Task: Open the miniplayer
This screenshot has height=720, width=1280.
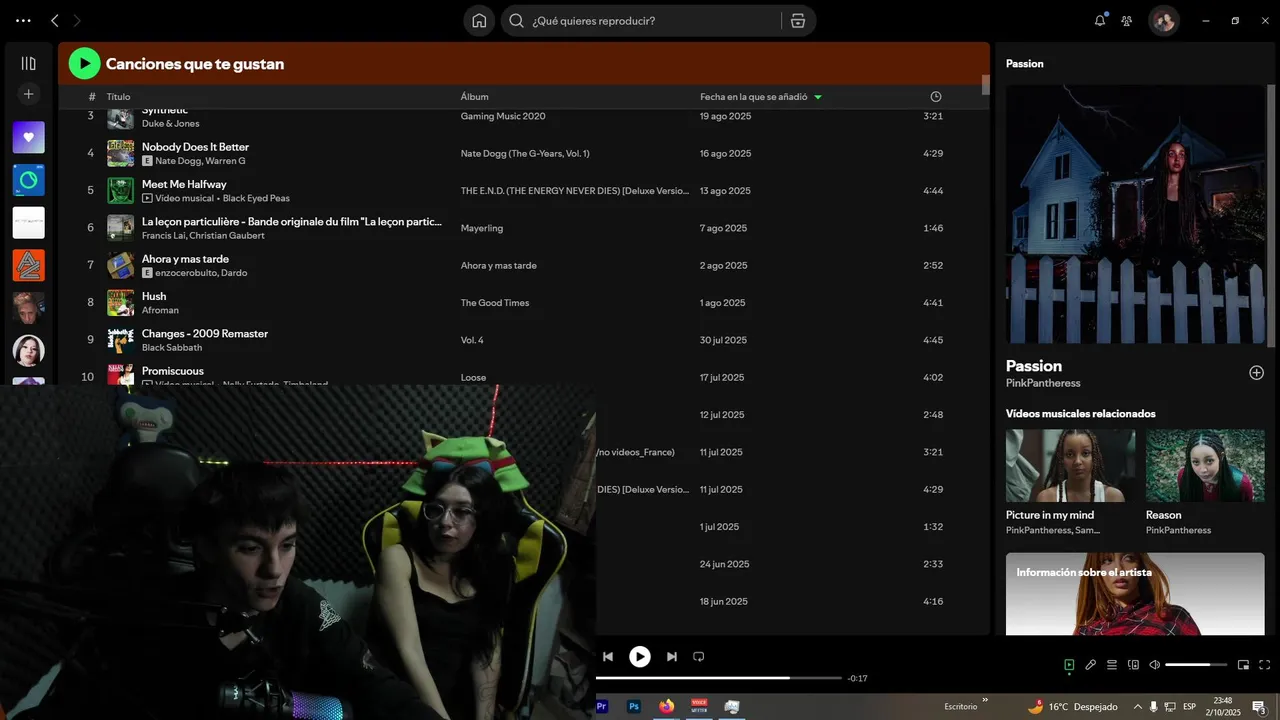Action: (x=1243, y=664)
